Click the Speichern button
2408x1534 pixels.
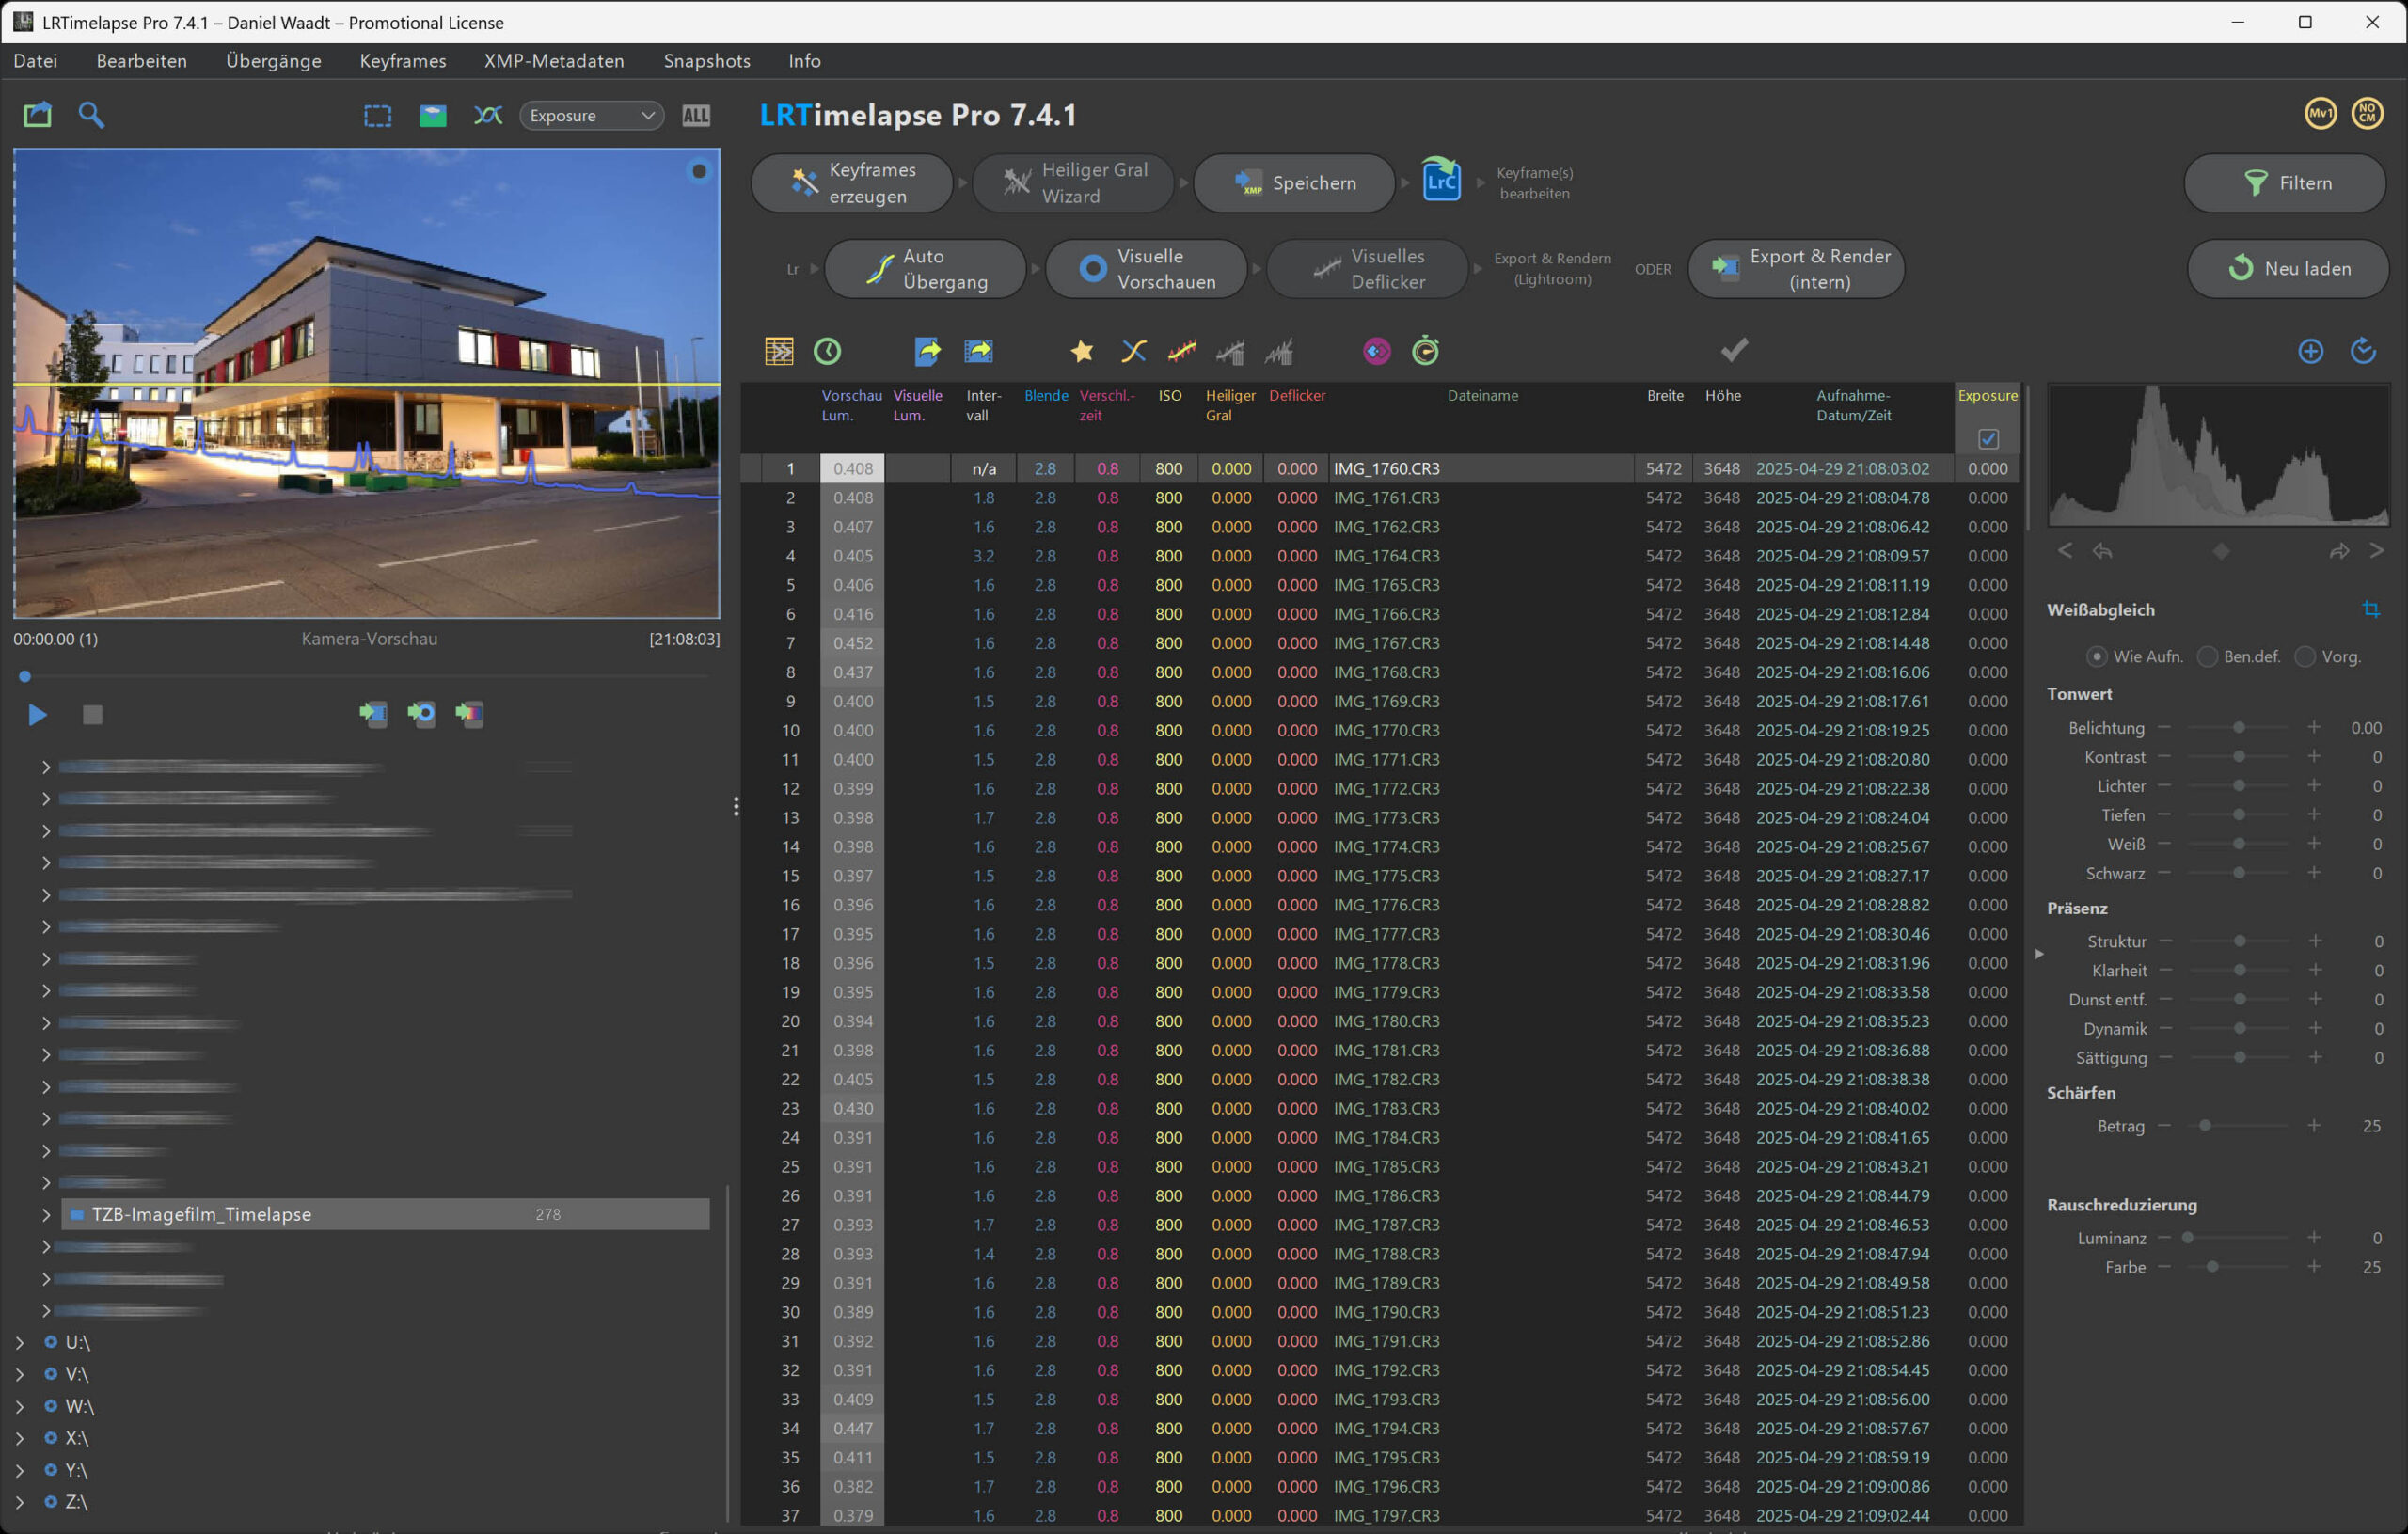1293,183
